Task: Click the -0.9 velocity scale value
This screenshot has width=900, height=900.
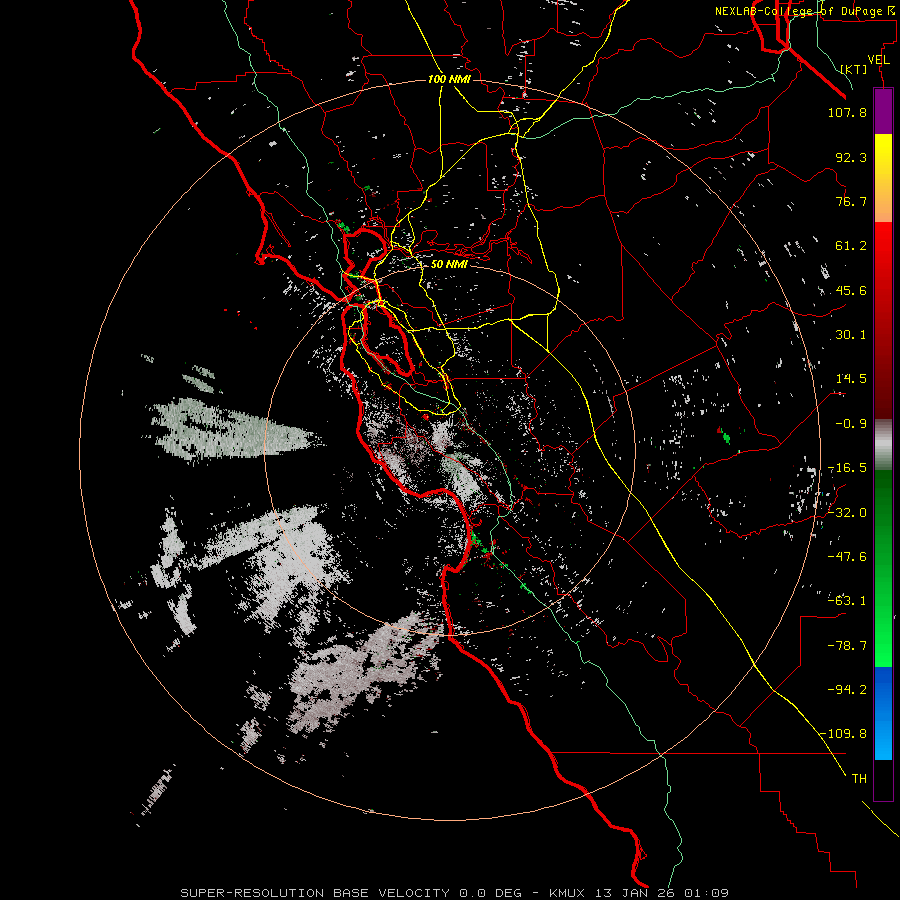Action: click(x=851, y=424)
